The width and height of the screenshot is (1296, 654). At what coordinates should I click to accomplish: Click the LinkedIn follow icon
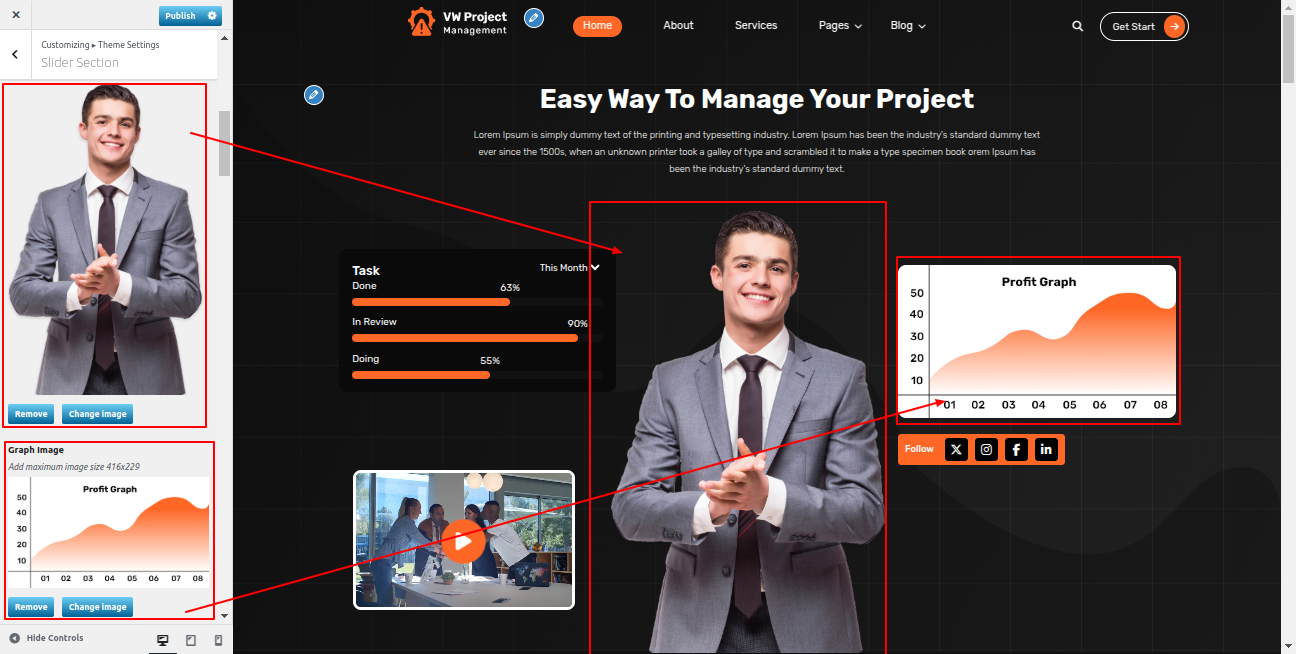(1046, 450)
